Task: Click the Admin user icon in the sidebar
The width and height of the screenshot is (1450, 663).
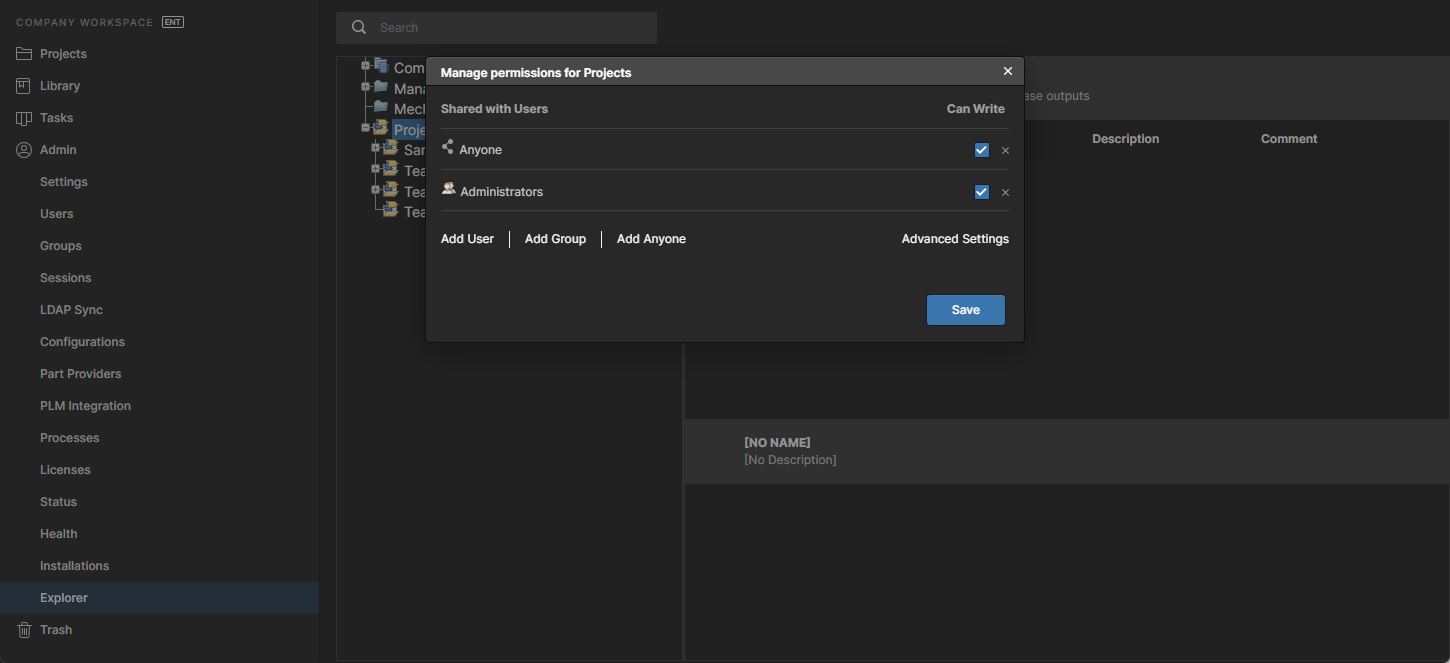Action: [x=24, y=150]
